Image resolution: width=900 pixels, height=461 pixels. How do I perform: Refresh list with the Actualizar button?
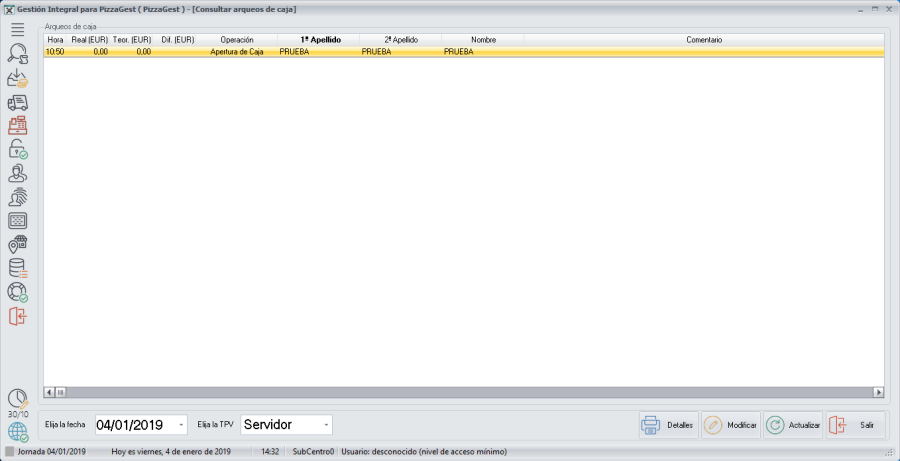click(793, 425)
